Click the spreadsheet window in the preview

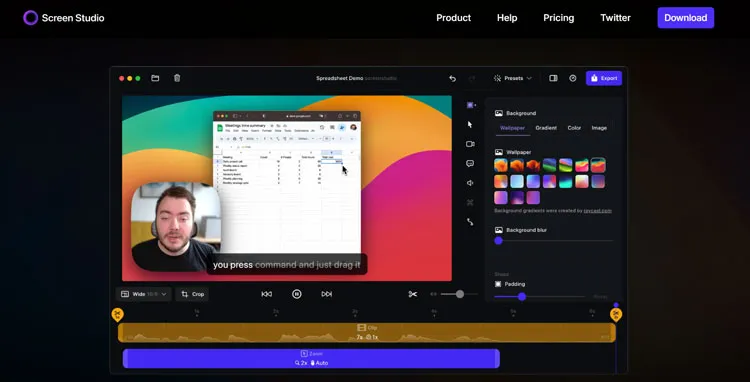(x=287, y=183)
